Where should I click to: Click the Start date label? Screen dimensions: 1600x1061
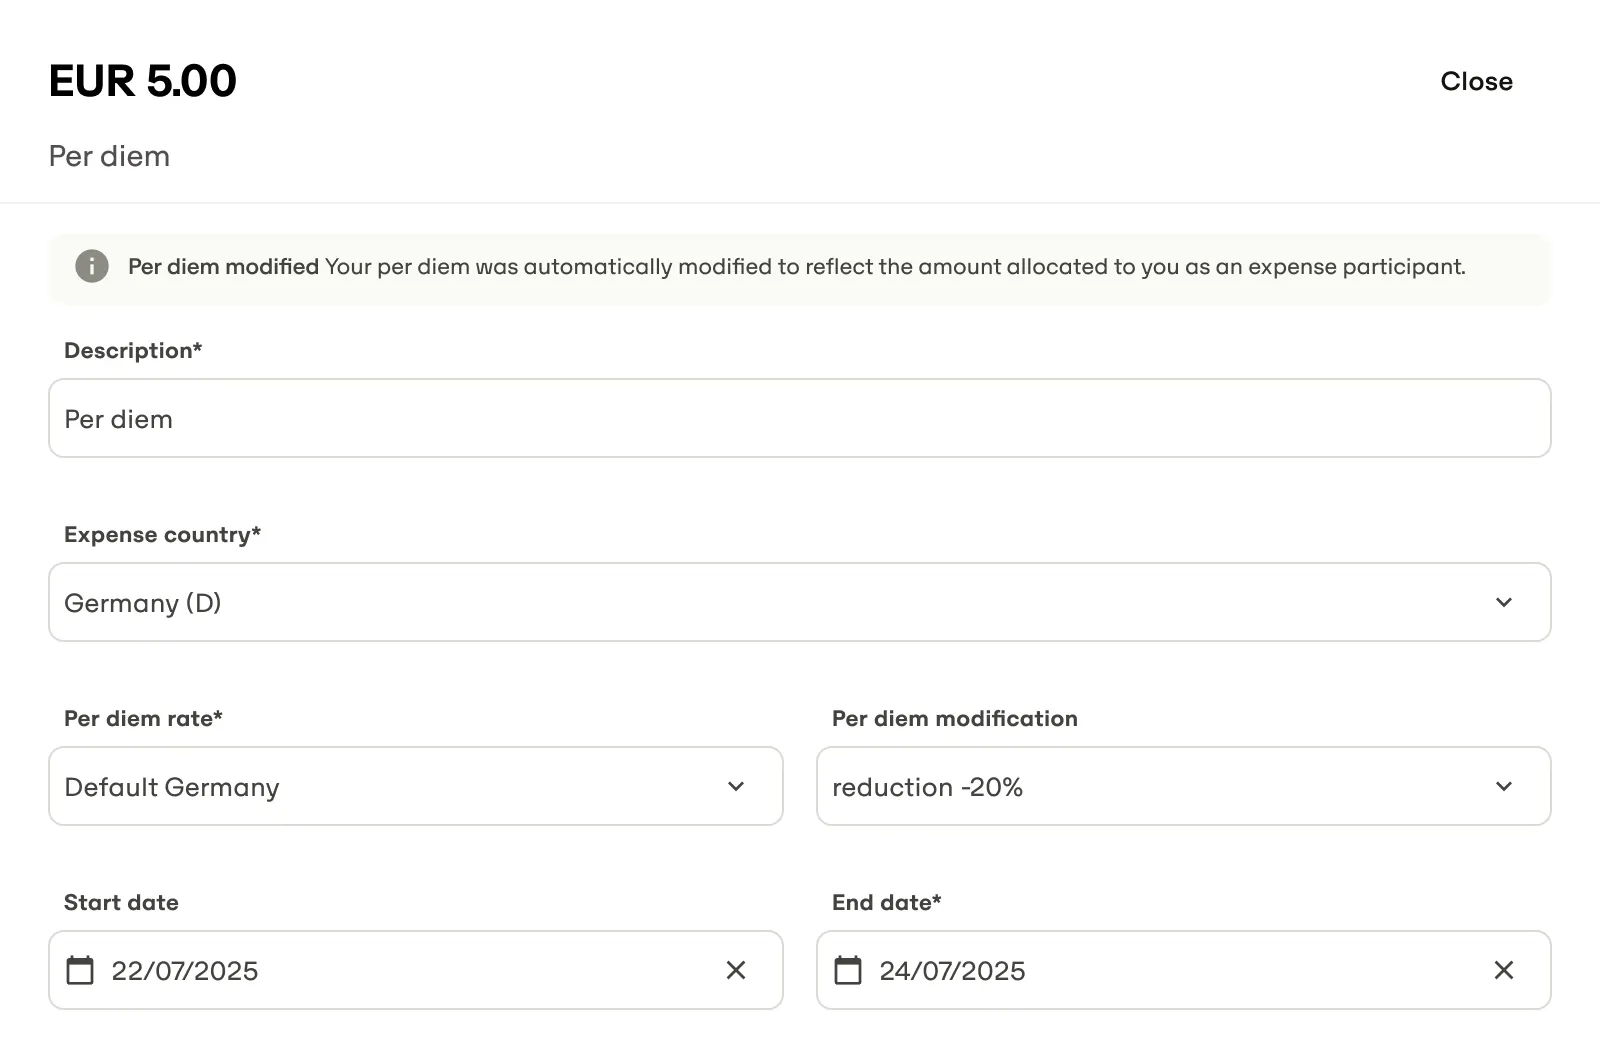(121, 902)
